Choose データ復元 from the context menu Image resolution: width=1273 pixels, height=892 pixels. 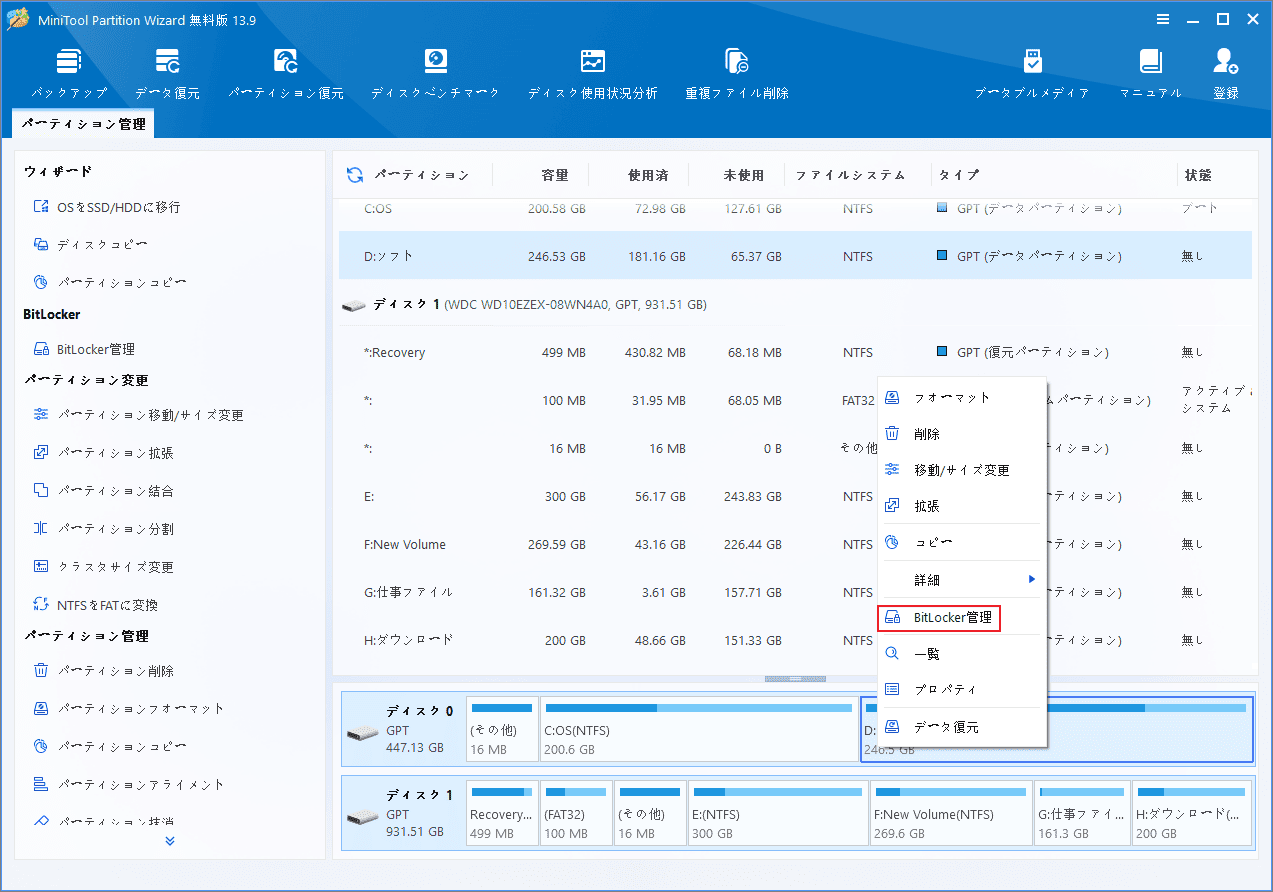(962, 727)
